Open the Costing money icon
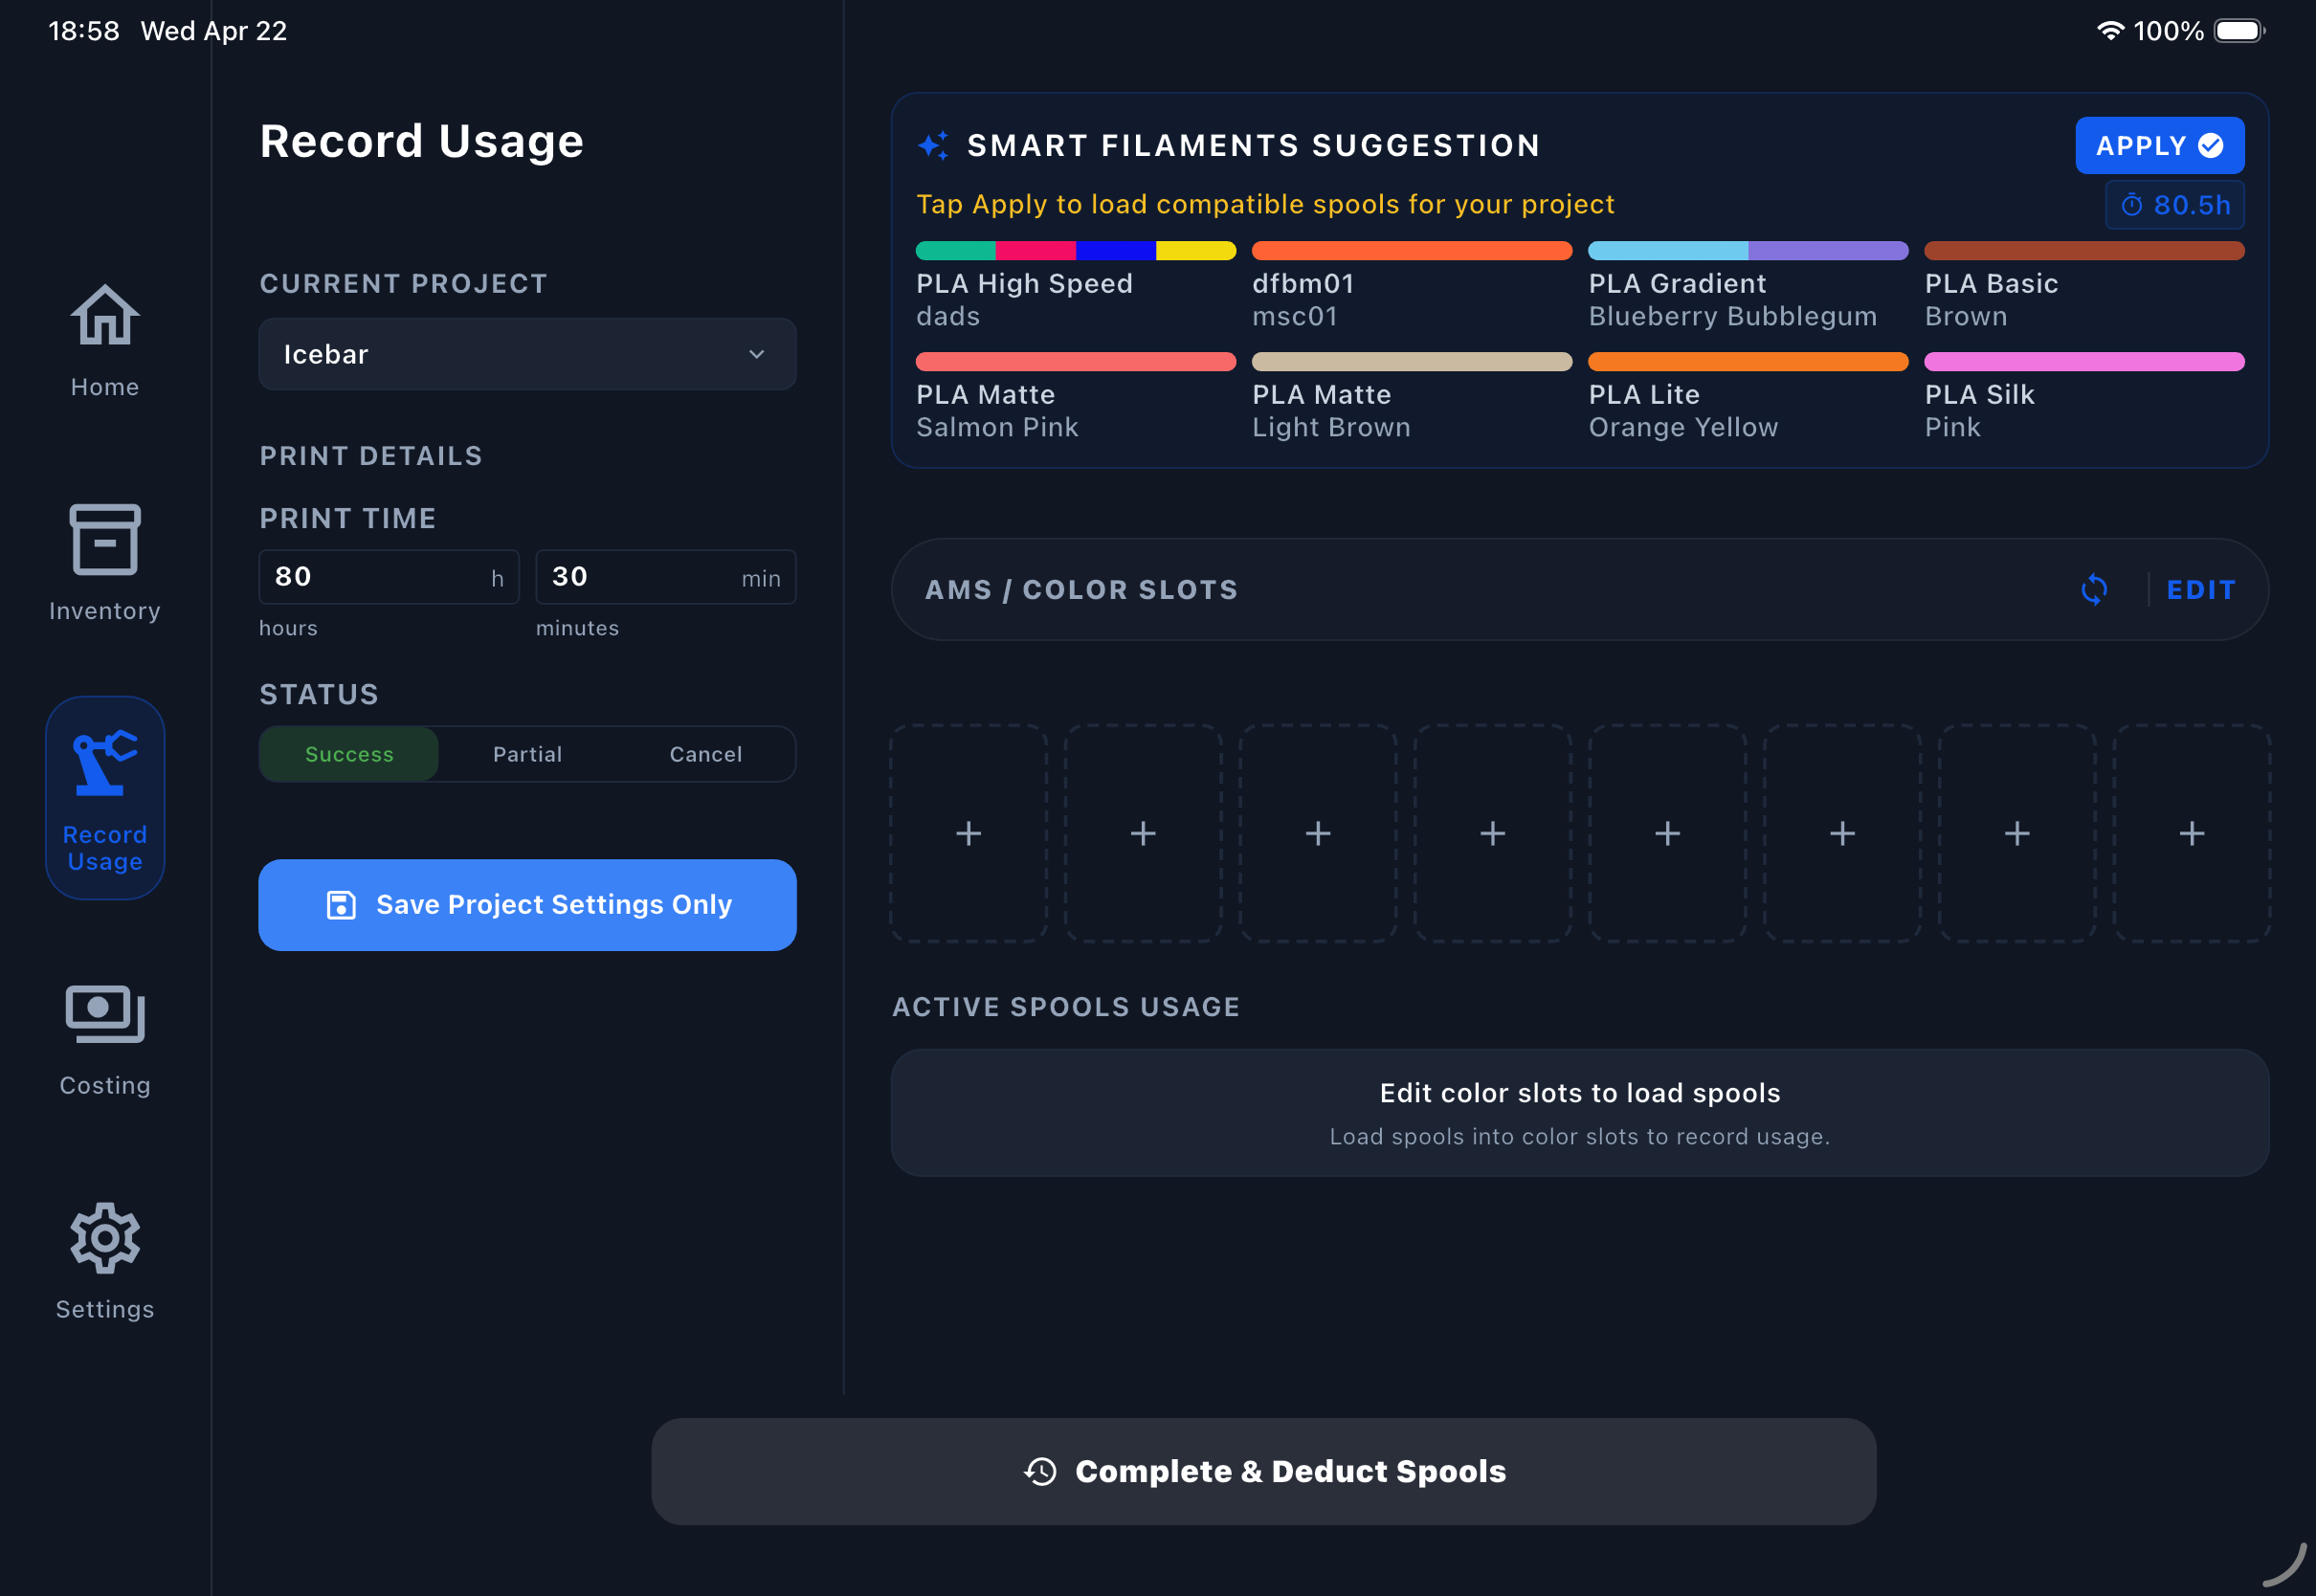This screenshot has height=1596, width=2316. coord(105,1015)
